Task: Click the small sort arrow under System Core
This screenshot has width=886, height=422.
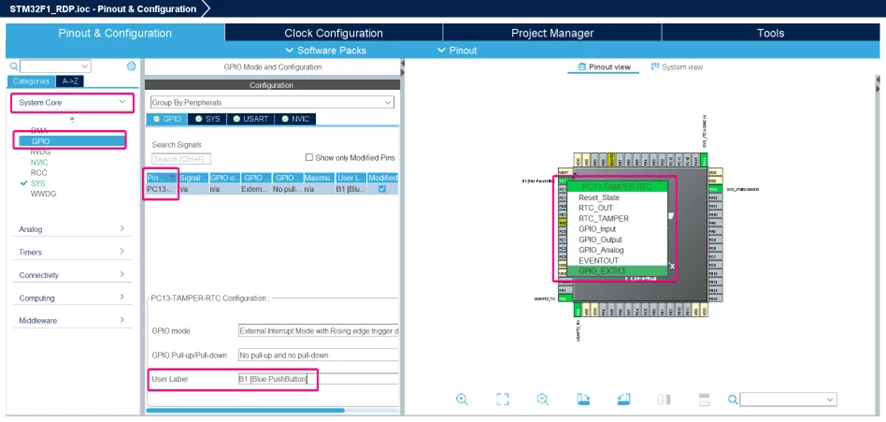Action: (x=72, y=120)
